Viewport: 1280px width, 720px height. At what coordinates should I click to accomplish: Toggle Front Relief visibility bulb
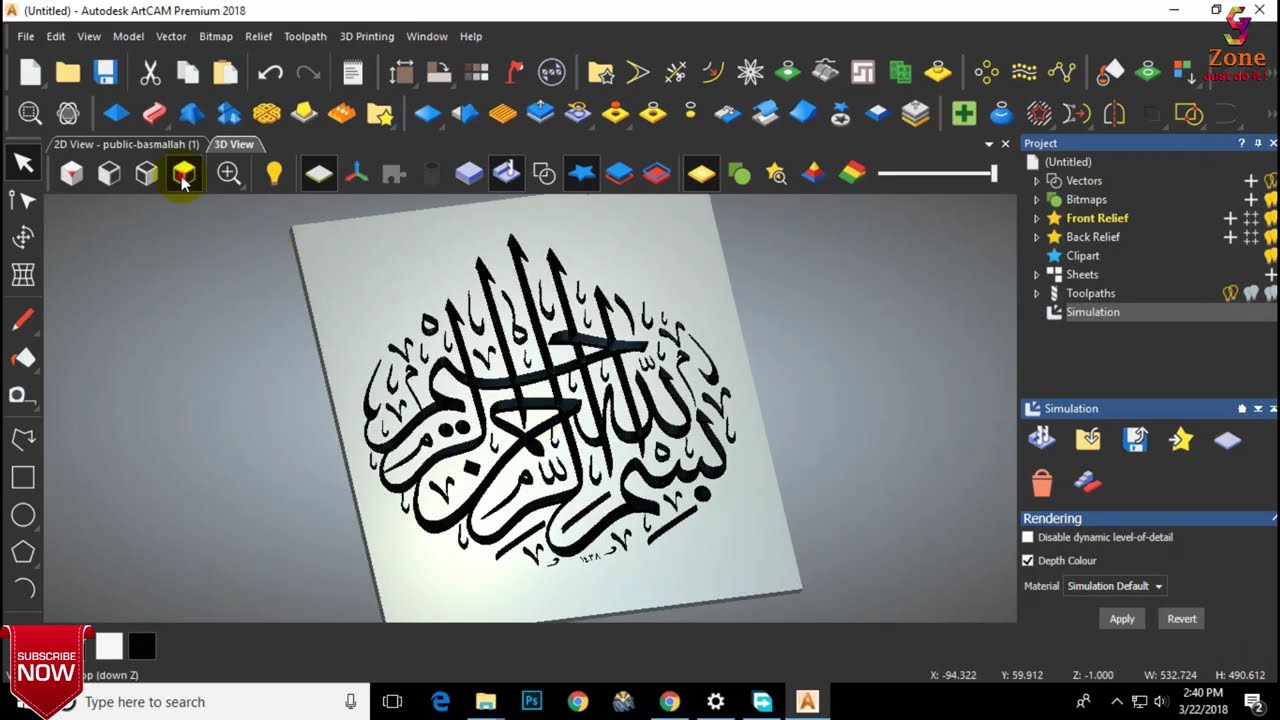click(x=1272, y=218)
